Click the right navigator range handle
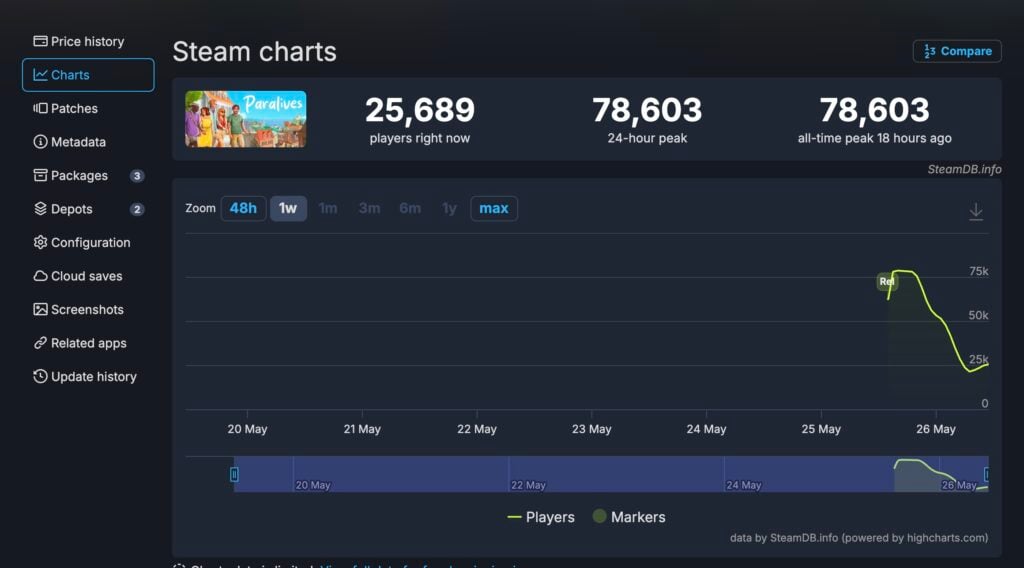This screenshot has width=1024, height=568. pos(987,475)
